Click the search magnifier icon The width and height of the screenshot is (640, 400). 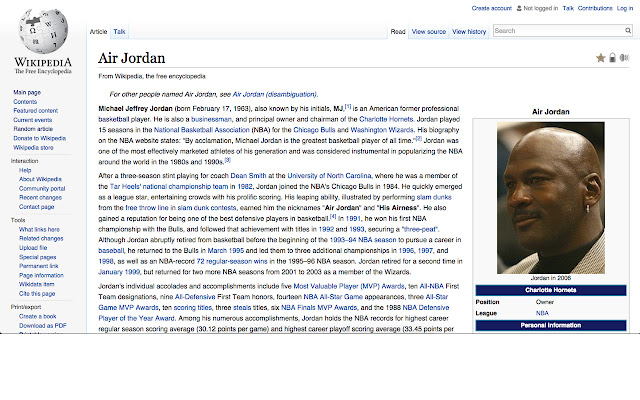628,31
